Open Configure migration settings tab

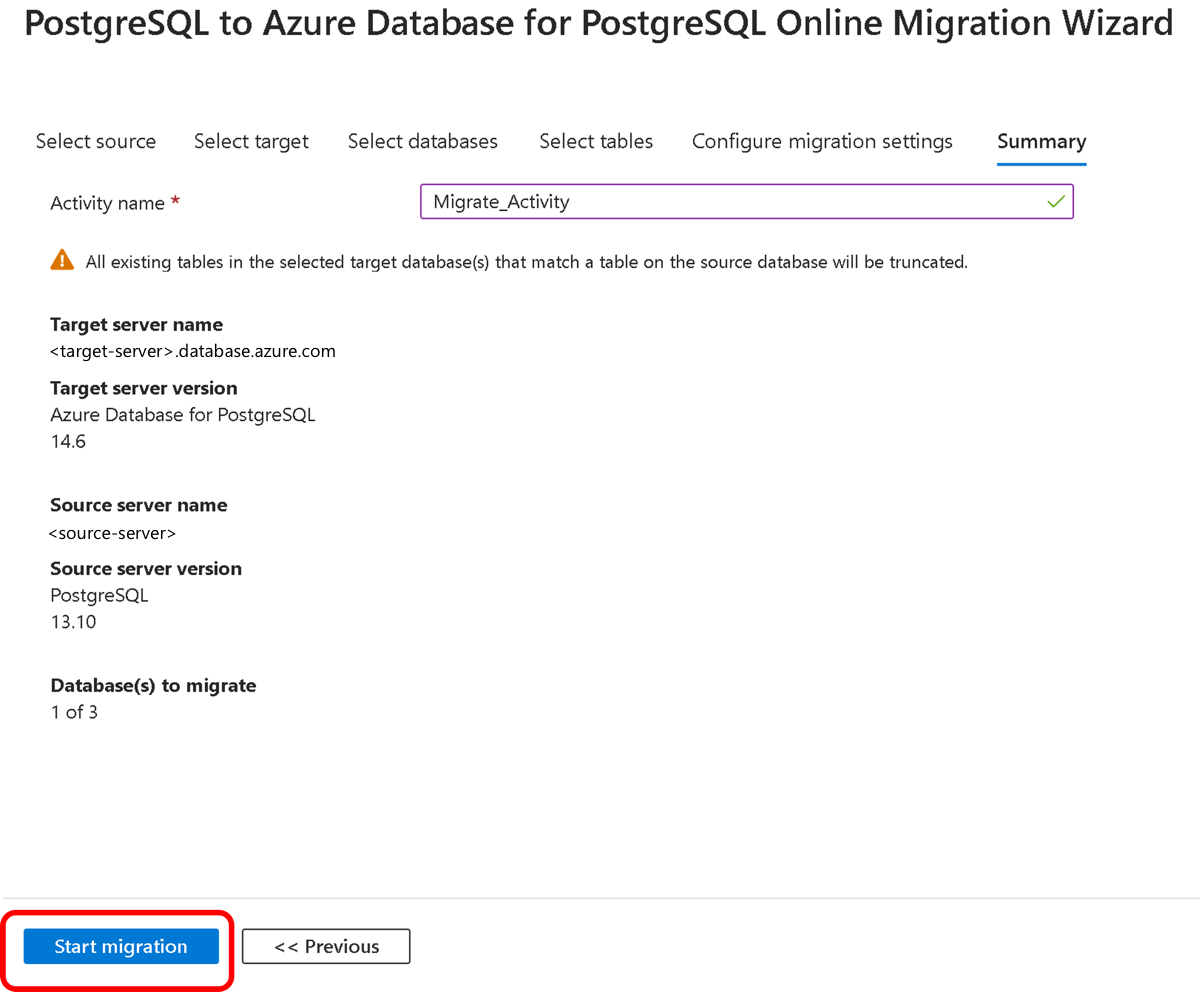pos(822,141)
